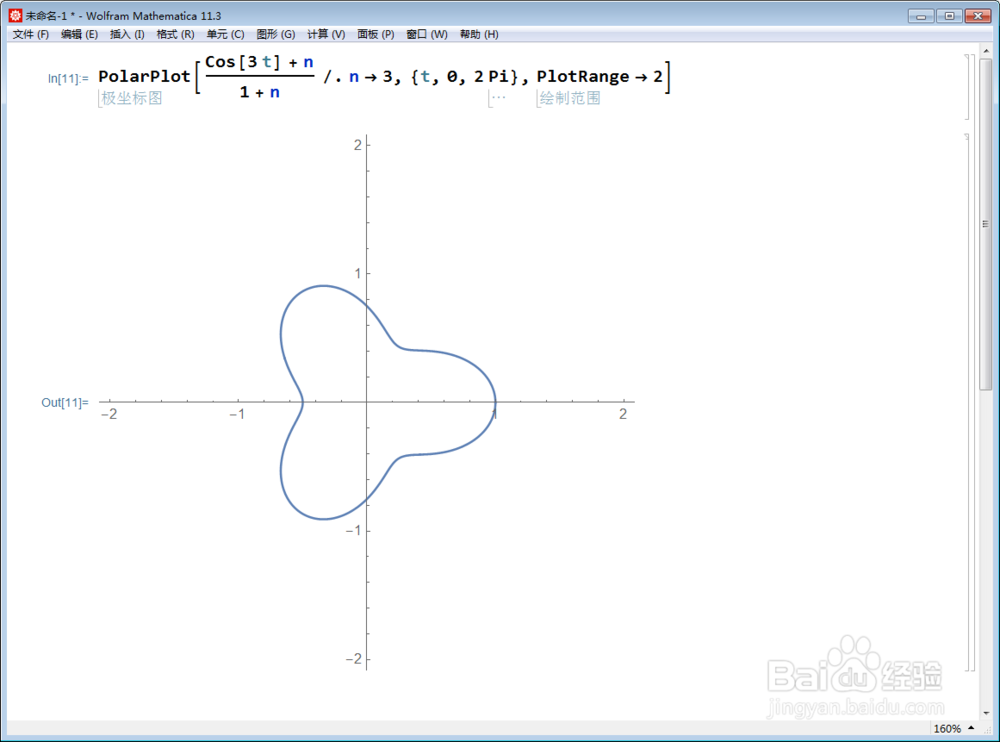Image resolution: width=1000 pixels, height=742 pixels.
Task: Open the 单元 (C) menu
Action: click(x=225, y=34)
